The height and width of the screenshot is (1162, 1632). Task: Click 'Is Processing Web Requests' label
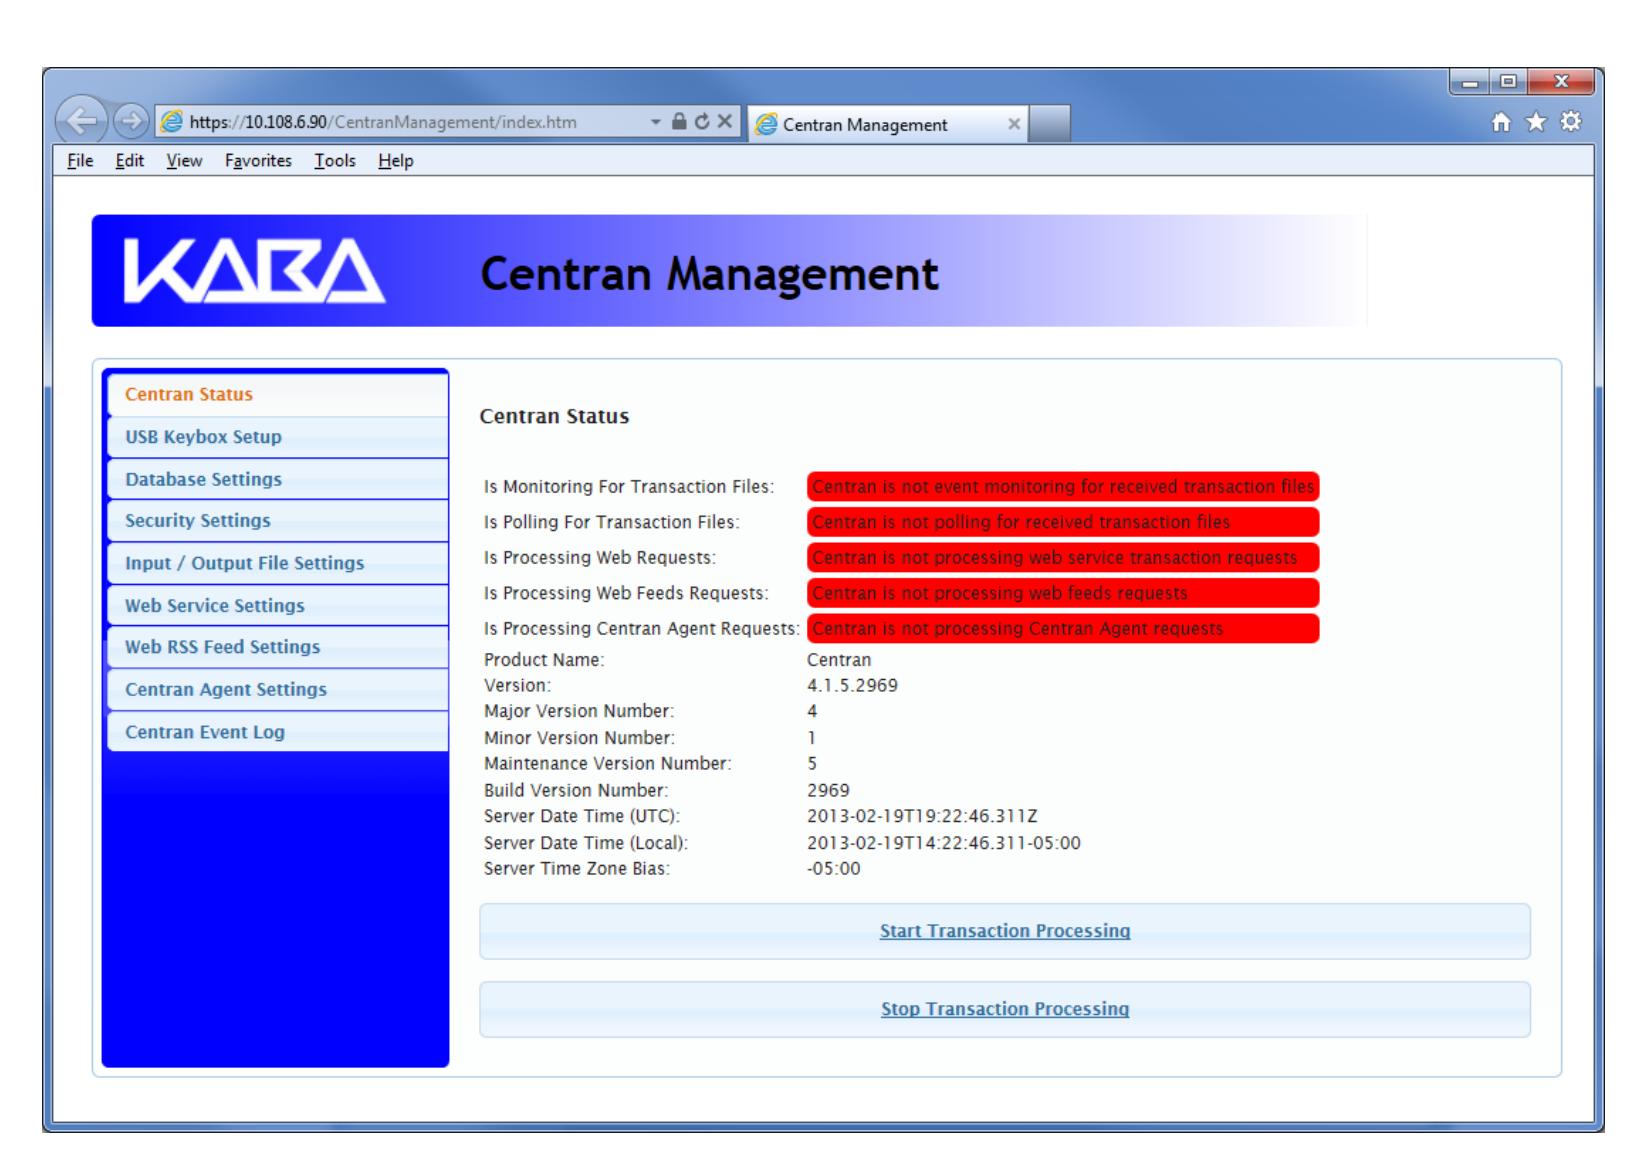(600, 558)
